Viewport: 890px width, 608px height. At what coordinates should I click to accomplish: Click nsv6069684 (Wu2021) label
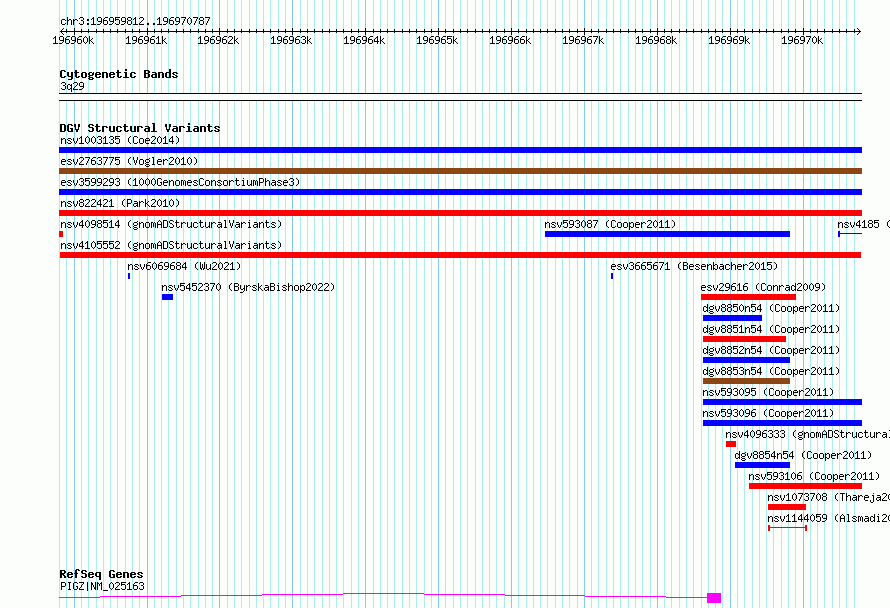184,266
